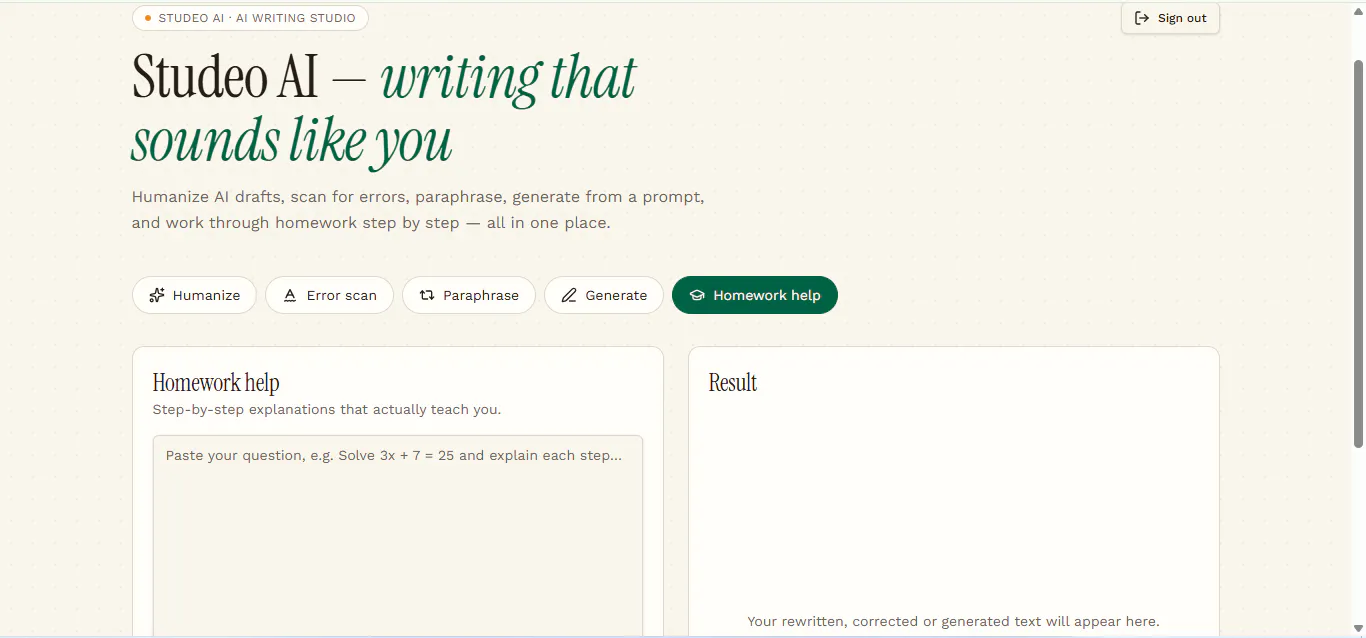Click the scrollbar down arrow

click(x=1358, y=629)
